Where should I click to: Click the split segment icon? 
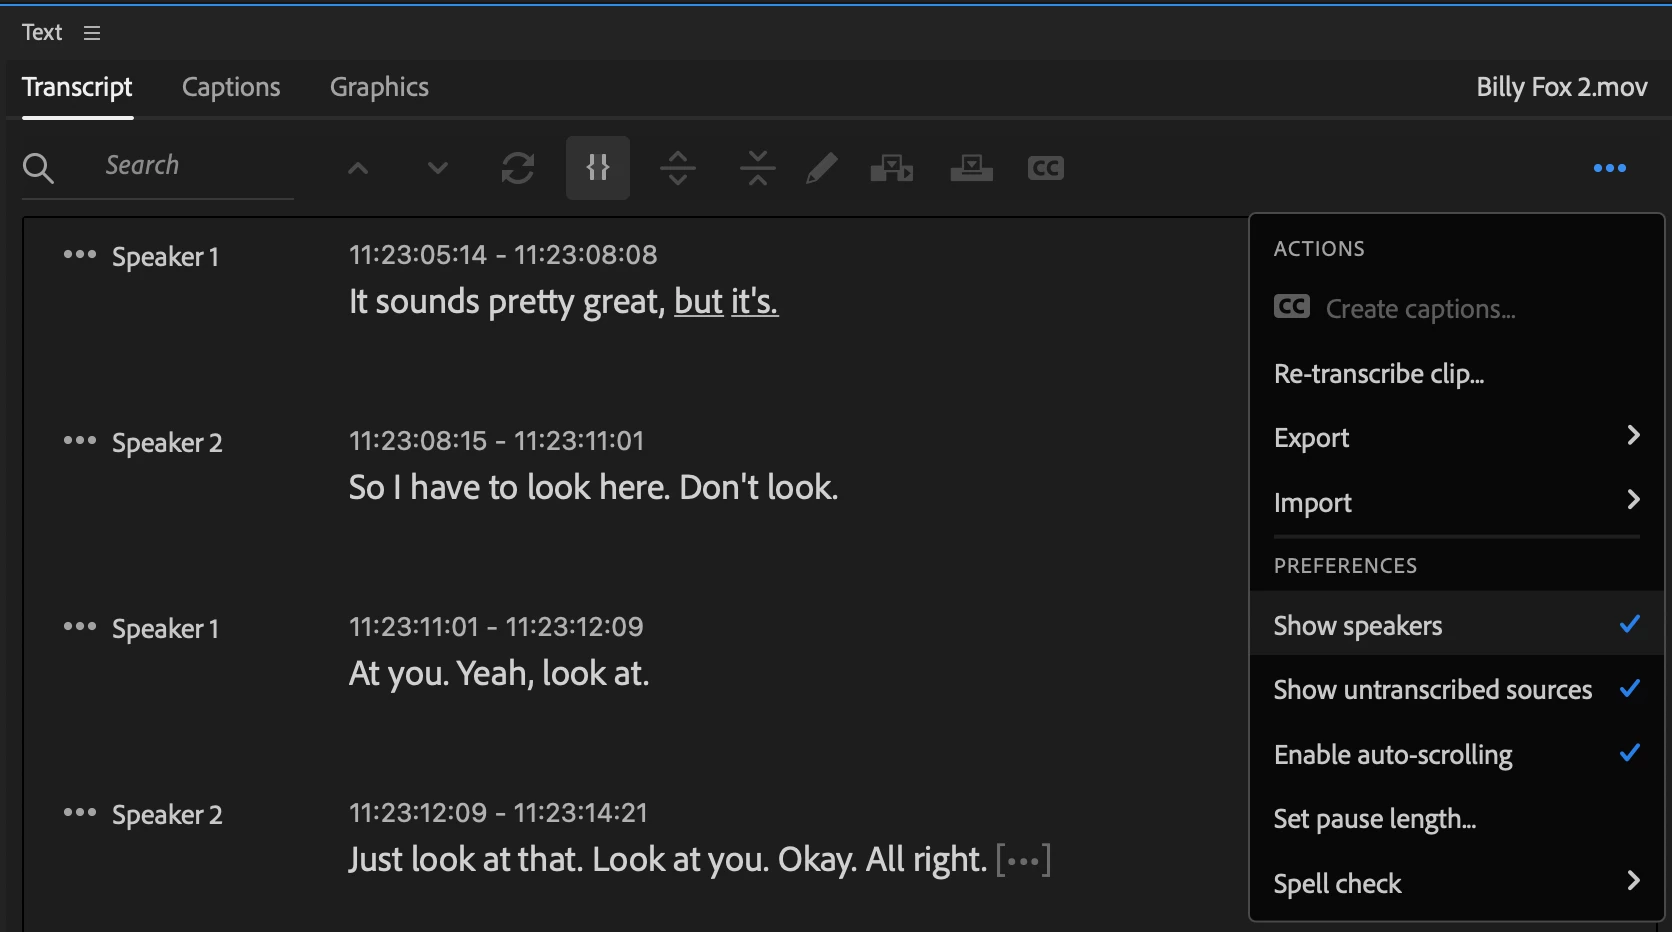(x=678, y=168)
